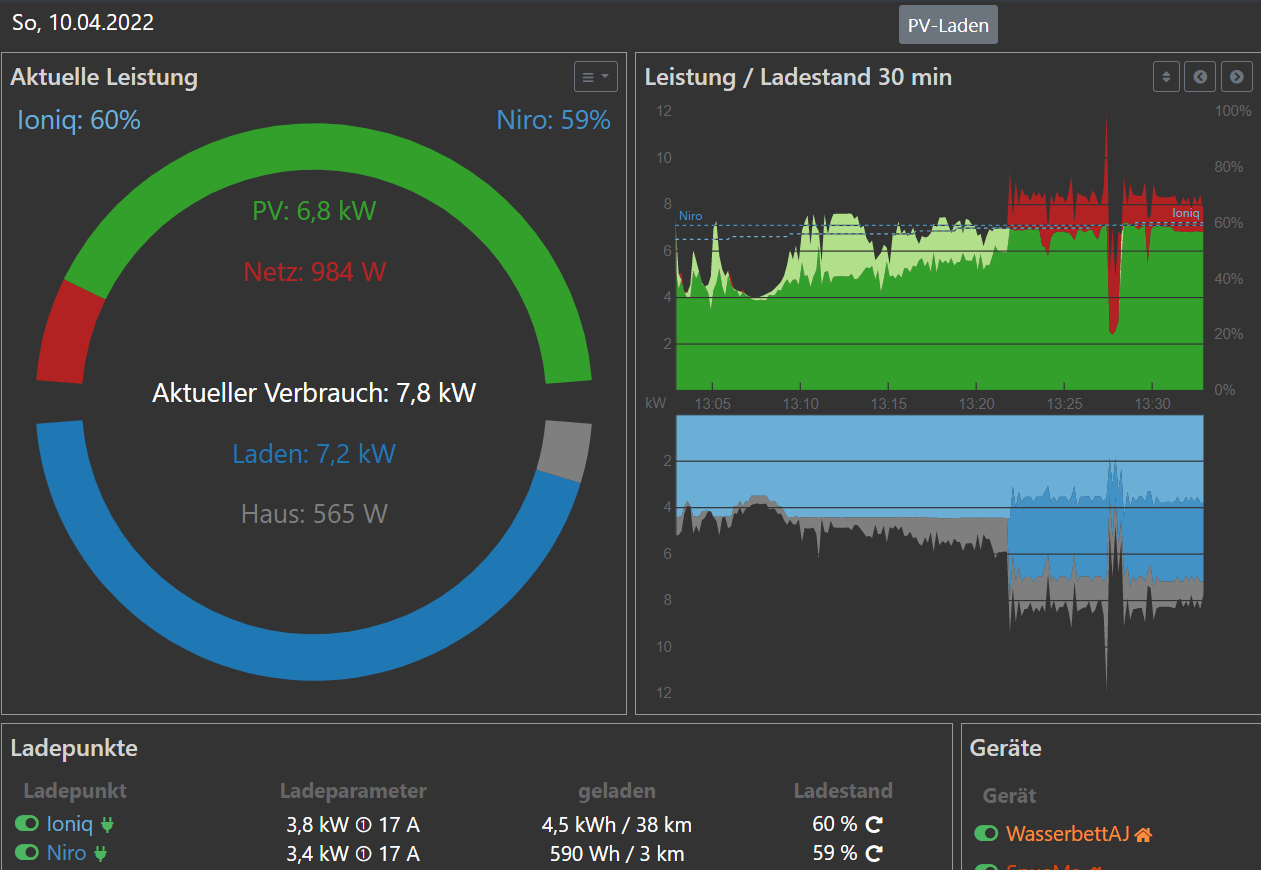
Task: Click the 'Haus: 565 W' value
Action: click(x=314, y=514)
